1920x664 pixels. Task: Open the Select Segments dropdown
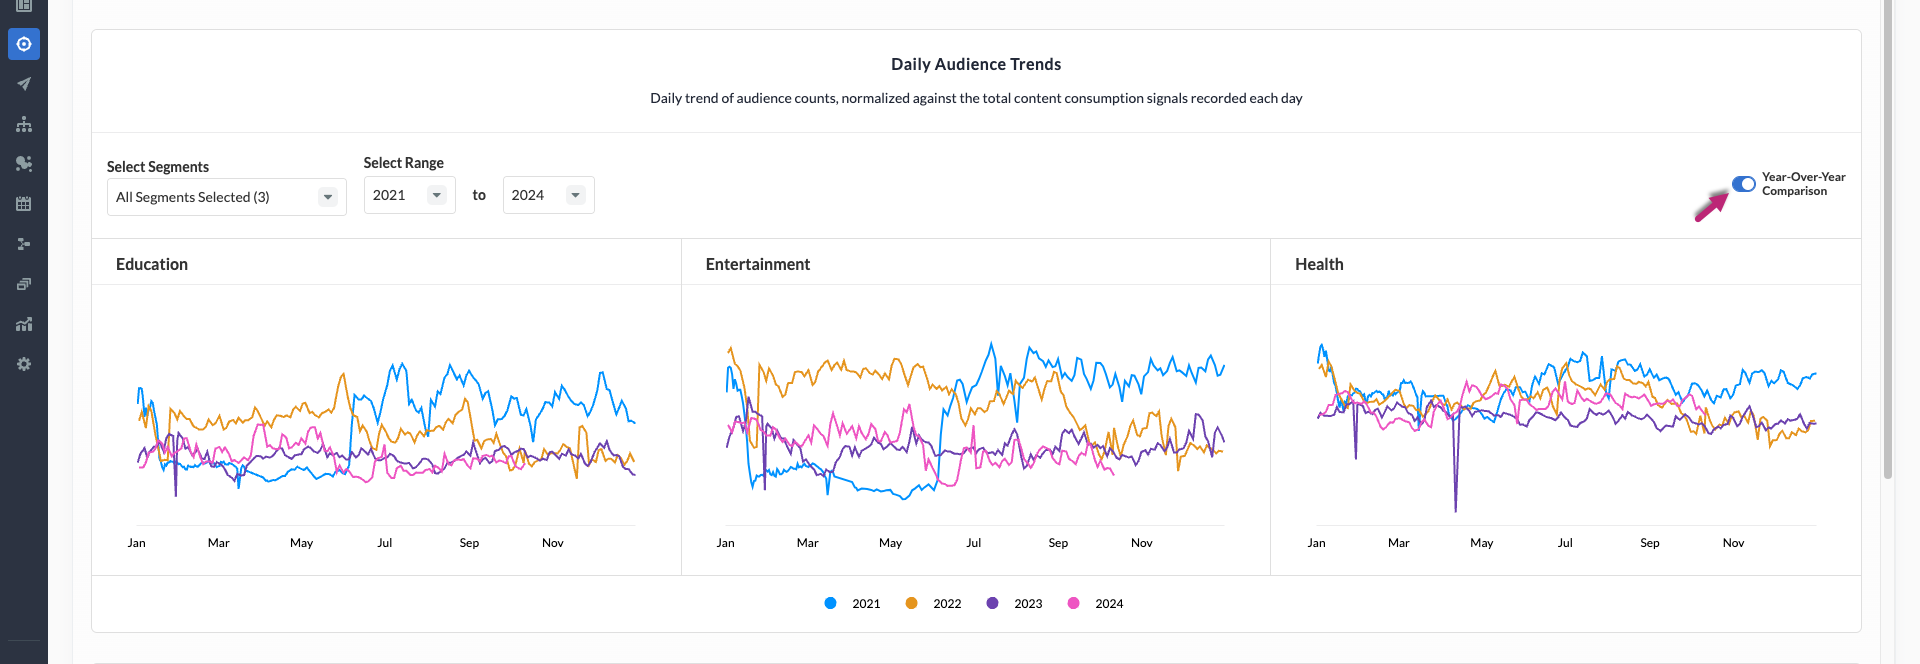(226, 197)
